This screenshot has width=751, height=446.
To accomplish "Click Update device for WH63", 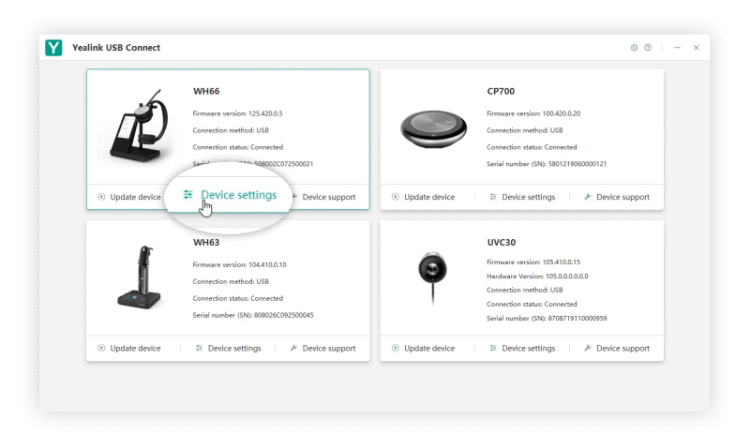I will [129, 348].
